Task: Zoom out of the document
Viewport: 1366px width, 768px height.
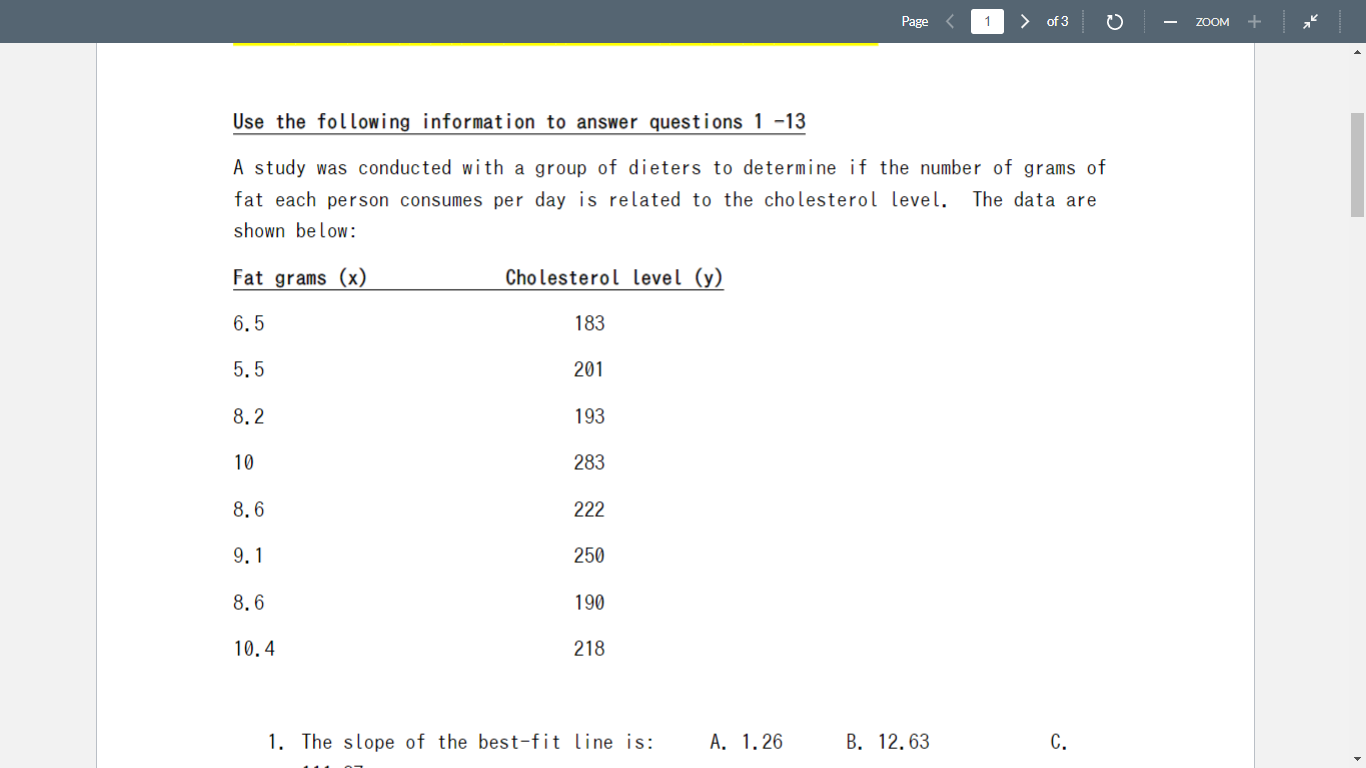Action: [1170, 20]
